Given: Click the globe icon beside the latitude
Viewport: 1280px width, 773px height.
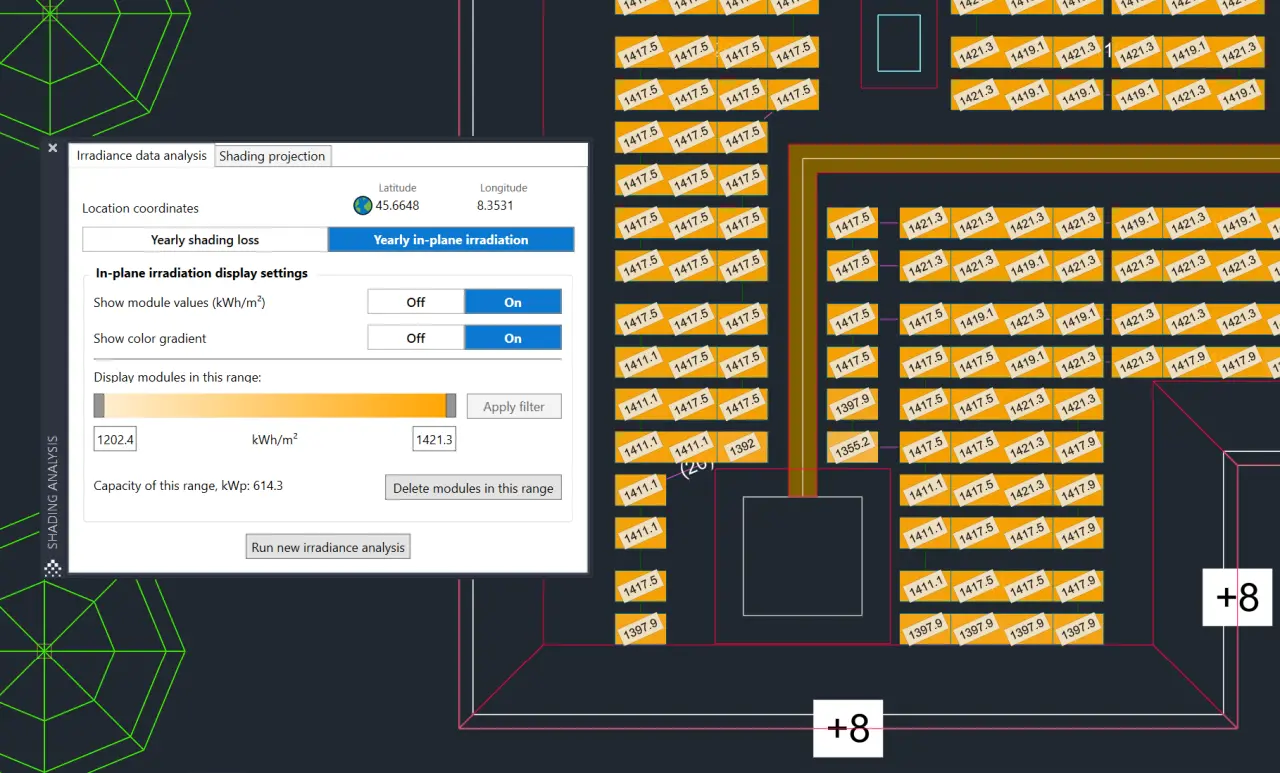Looking at the screenshot, I should (x=363, y=206).
